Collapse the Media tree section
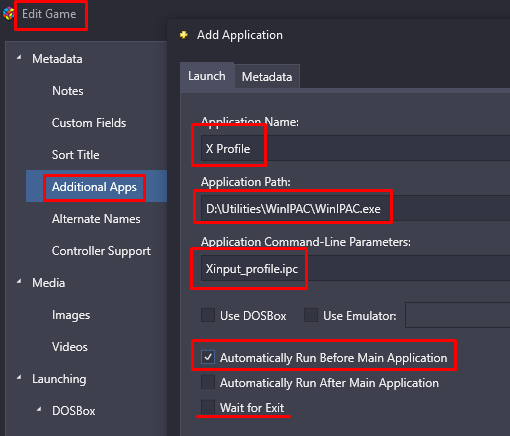 (x=19, y=282)
